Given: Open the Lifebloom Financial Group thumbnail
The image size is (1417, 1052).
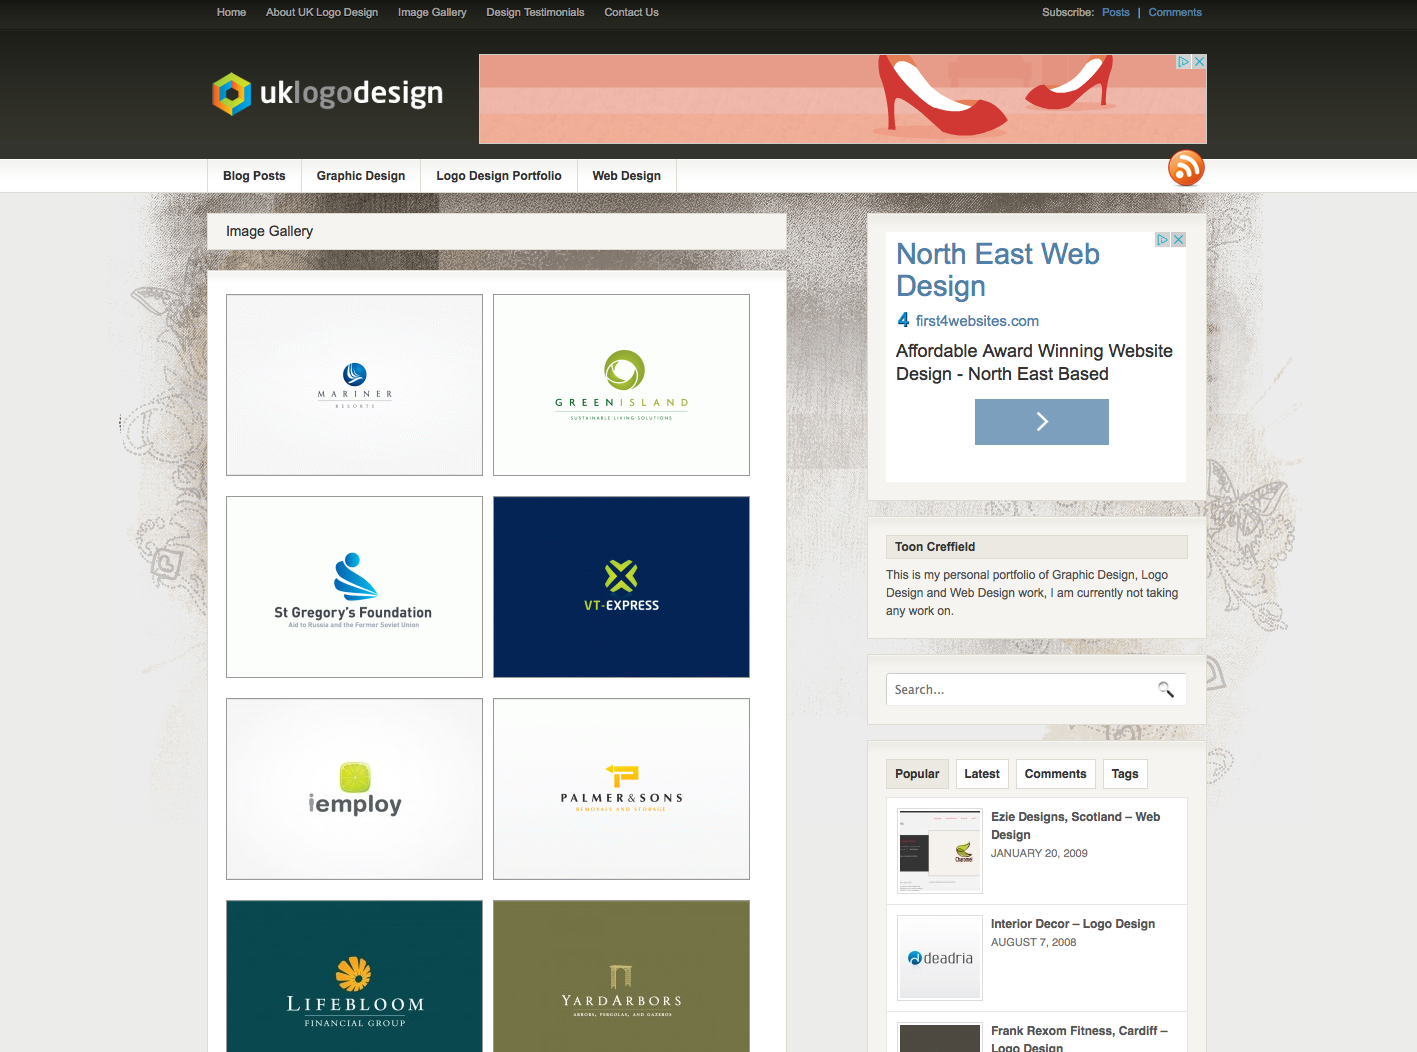Looking at the screenshot, I should (354, 976).
